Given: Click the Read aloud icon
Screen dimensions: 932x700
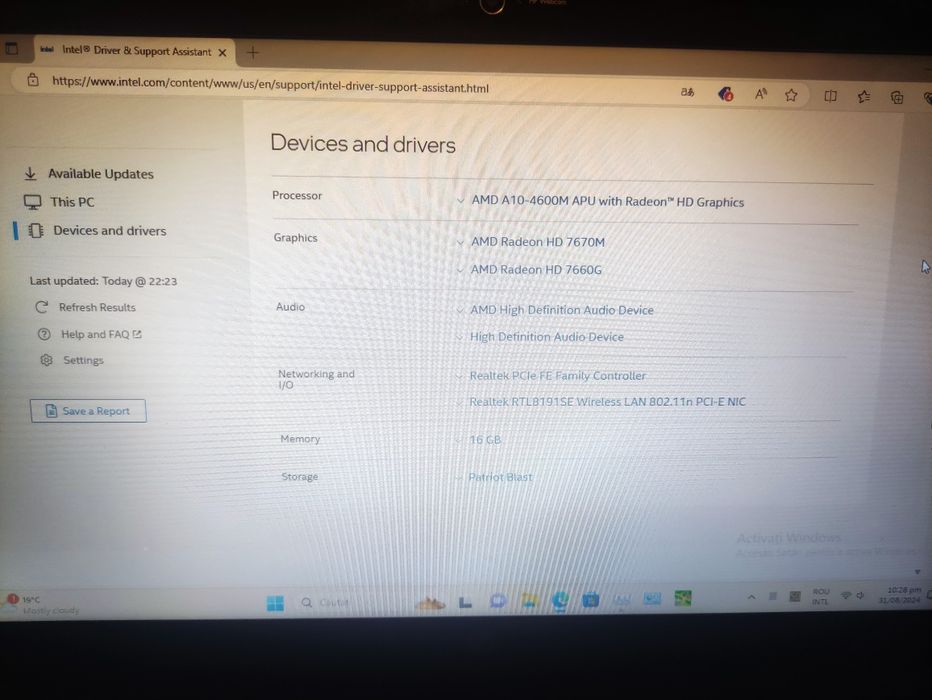Looking at the screenshot, I should 761,94.
